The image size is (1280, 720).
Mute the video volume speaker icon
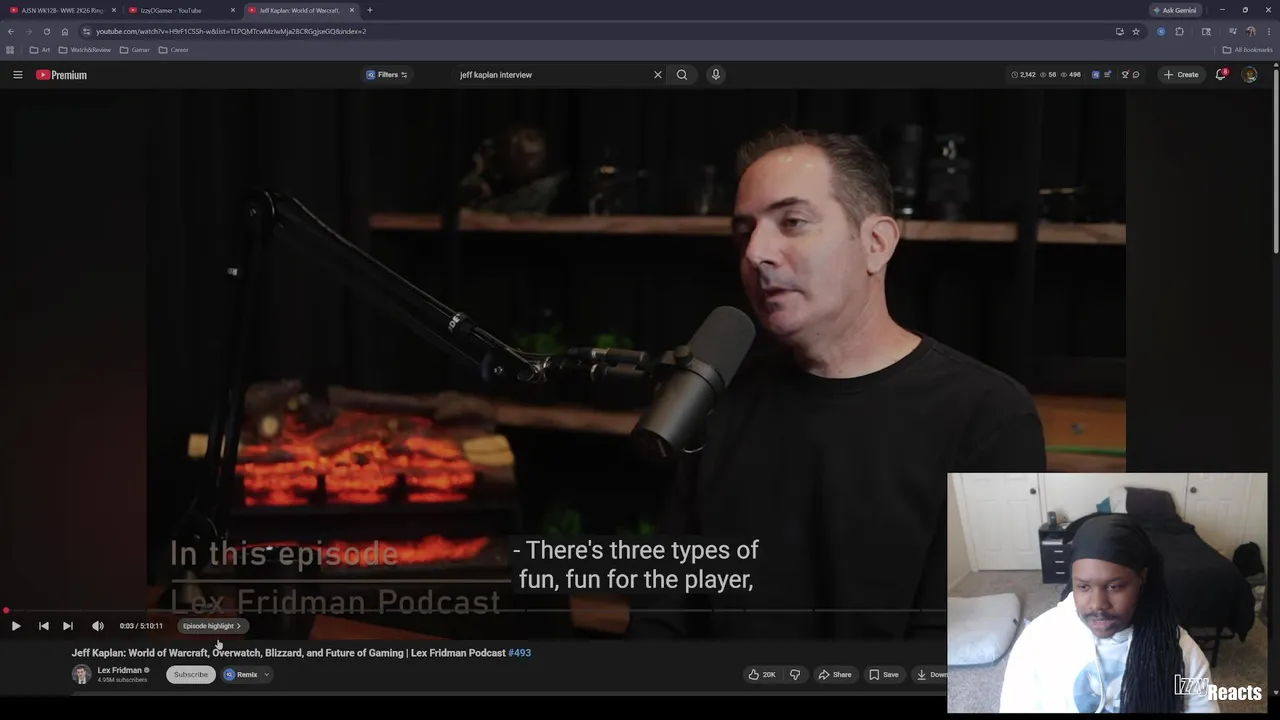pyautogui.click(x=98, y=626)
